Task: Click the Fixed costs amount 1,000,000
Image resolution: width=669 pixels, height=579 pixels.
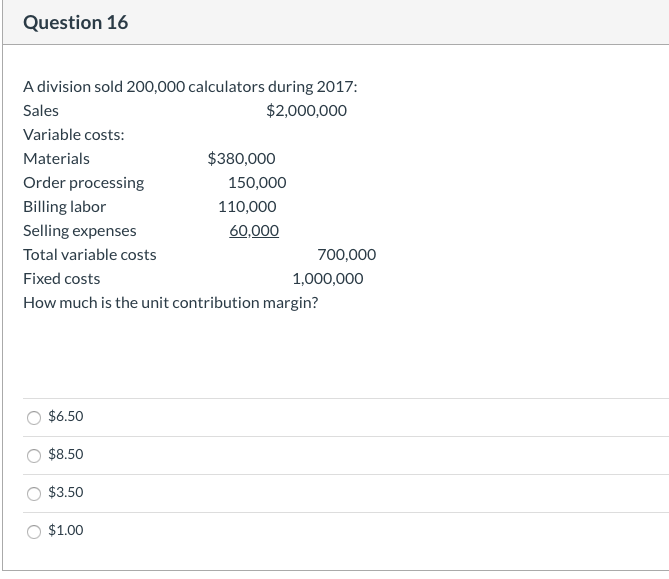Action: [x=328, y=279]
